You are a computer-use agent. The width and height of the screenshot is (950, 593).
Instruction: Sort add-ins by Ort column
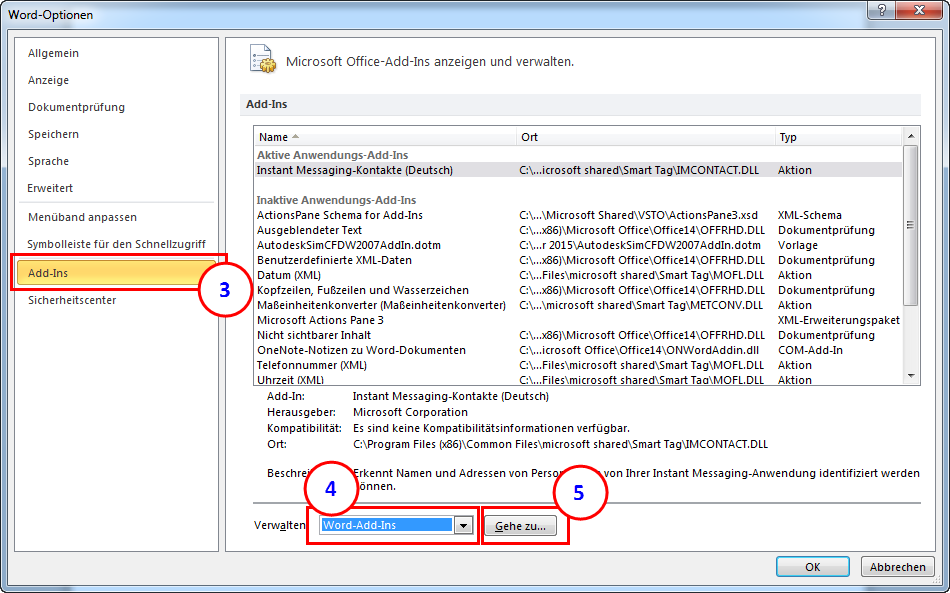click(x=646, y=137)
